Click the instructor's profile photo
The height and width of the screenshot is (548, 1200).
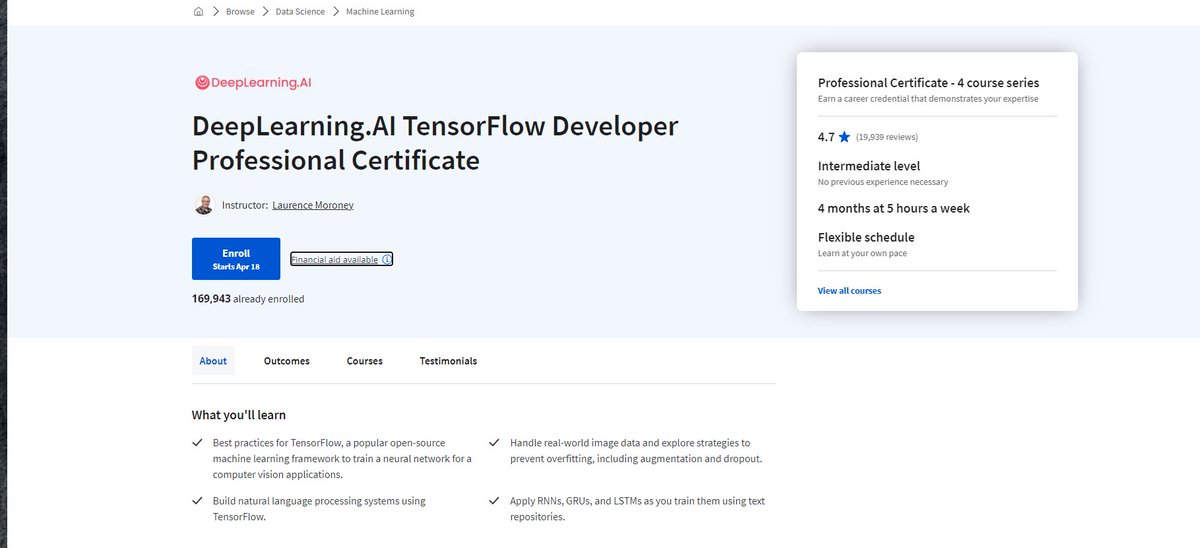203,205
